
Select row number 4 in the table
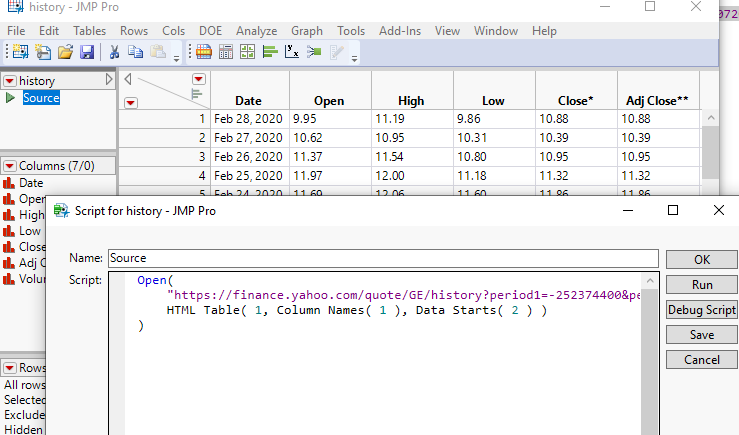[x=164, y=175]
